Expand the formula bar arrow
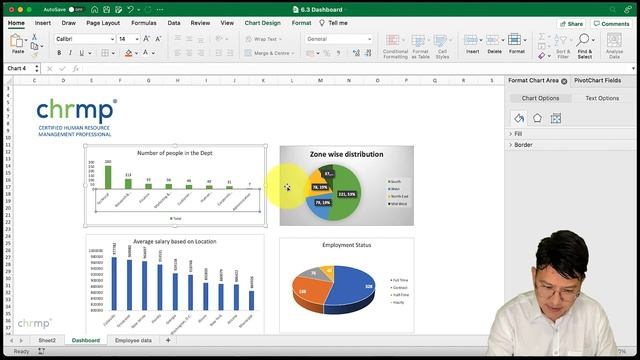This screenshot has height=360, width=640. pos(633,69)
